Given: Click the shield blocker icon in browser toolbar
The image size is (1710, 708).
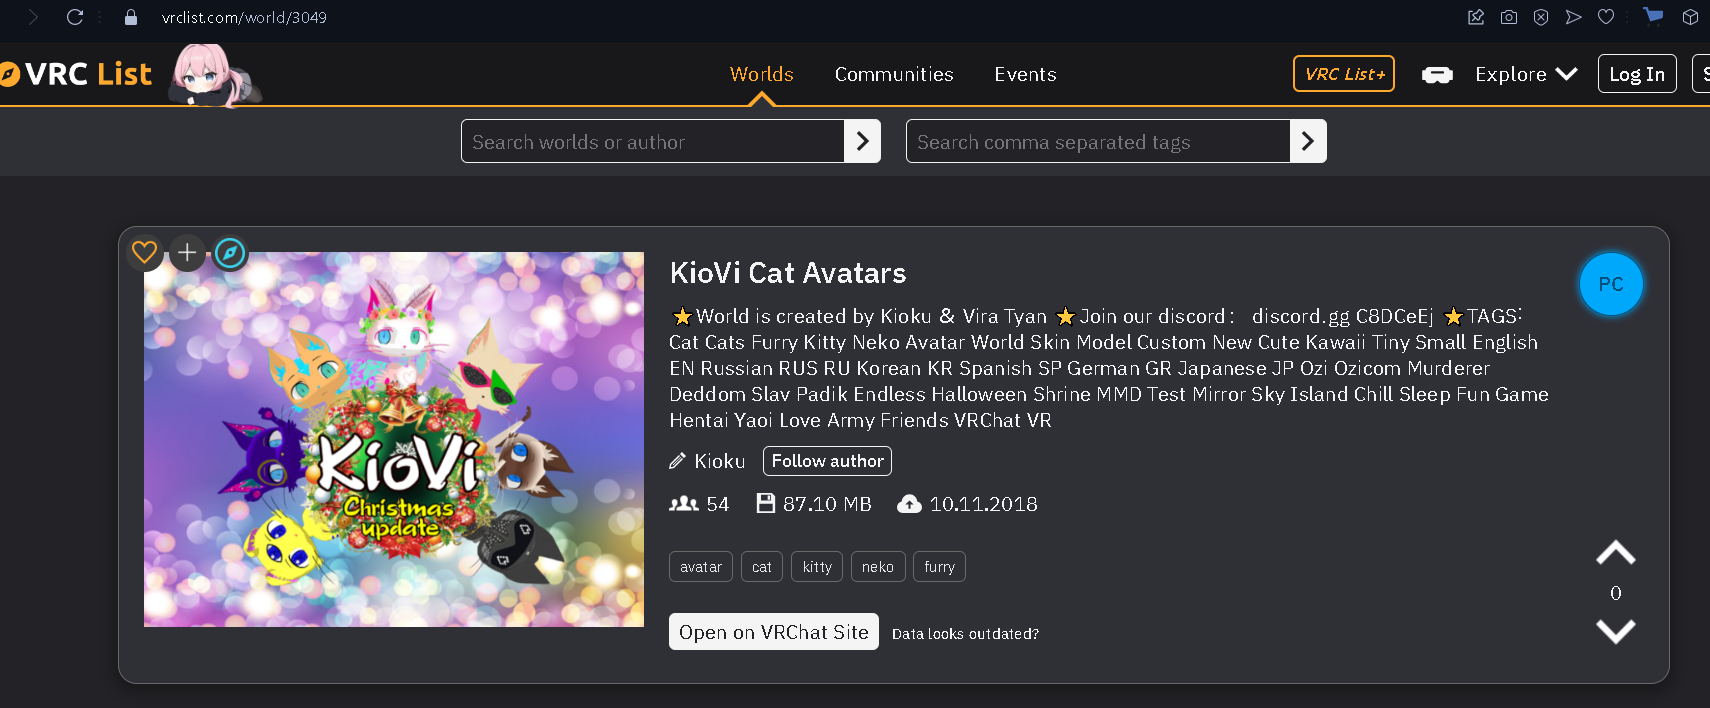Looking at the screenshot, I should pos(1541,17).
